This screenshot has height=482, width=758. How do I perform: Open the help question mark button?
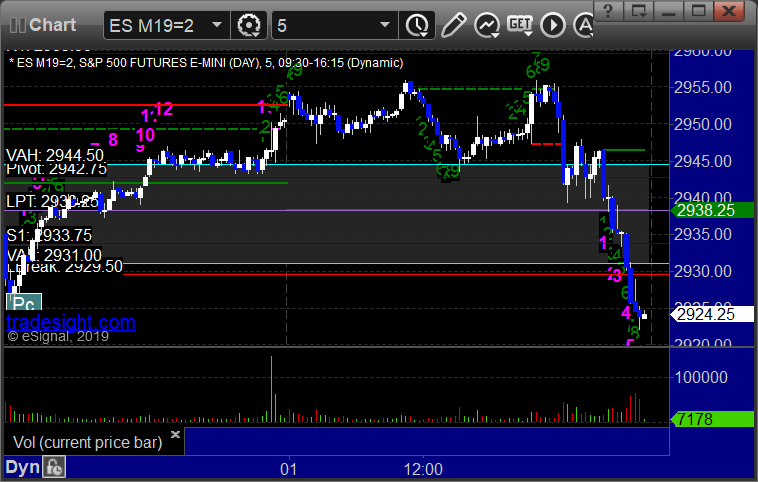pyautogui.click(x=608, y=11)
